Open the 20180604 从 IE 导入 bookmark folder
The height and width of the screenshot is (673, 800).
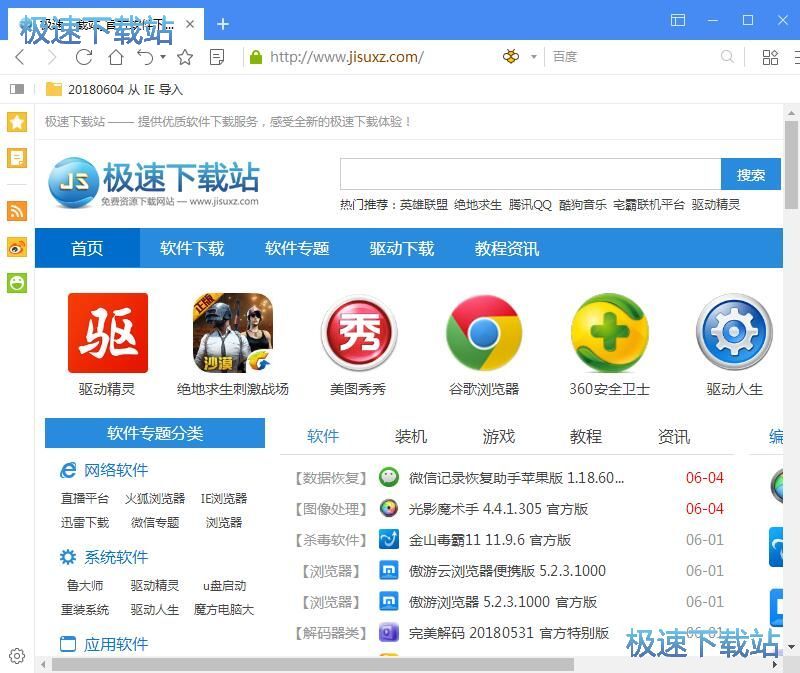[x=114, y=89]
